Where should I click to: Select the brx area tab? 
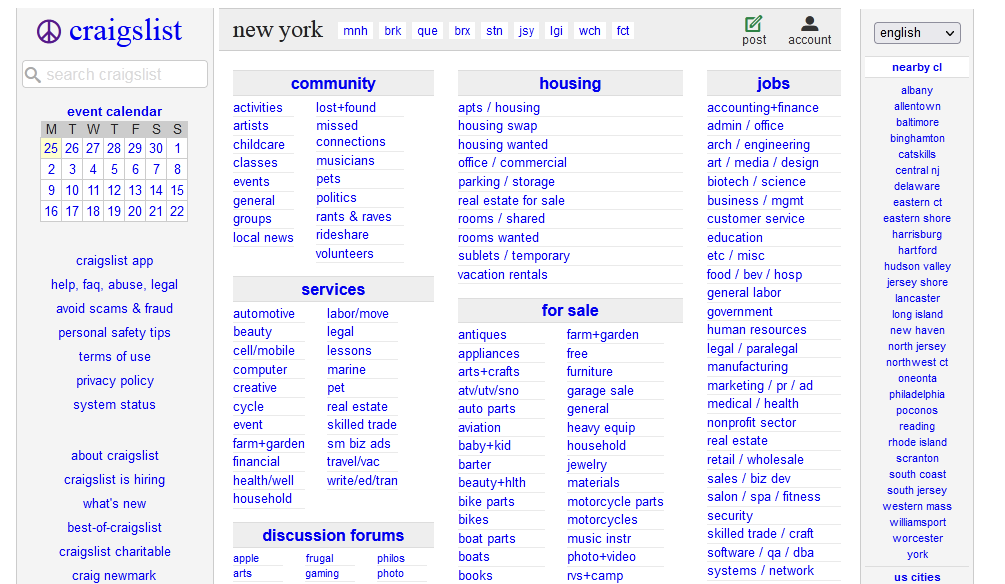point(462,31)
